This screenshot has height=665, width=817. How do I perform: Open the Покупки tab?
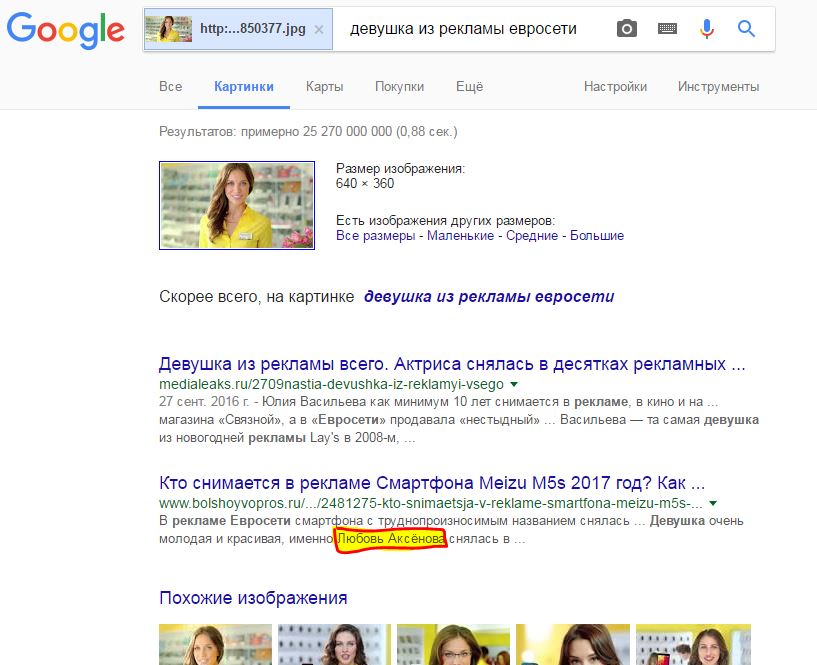tap(400, 87)
